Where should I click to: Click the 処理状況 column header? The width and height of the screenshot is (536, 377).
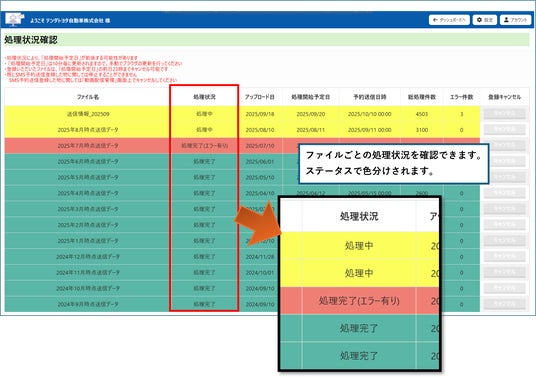pyautogui.click(x=204, y=97)
